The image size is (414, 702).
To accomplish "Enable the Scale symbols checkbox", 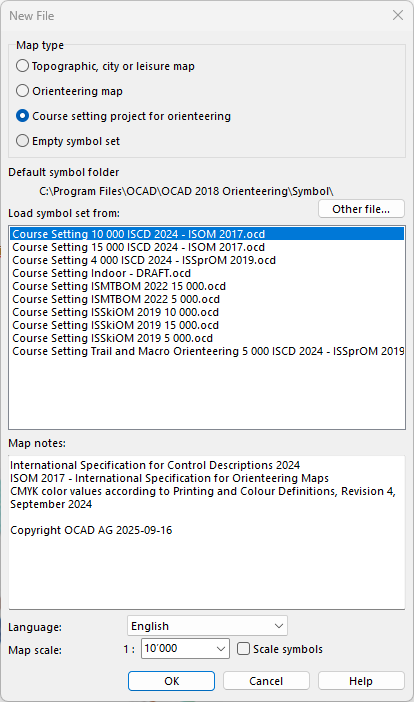I will (x=243, y=649).
